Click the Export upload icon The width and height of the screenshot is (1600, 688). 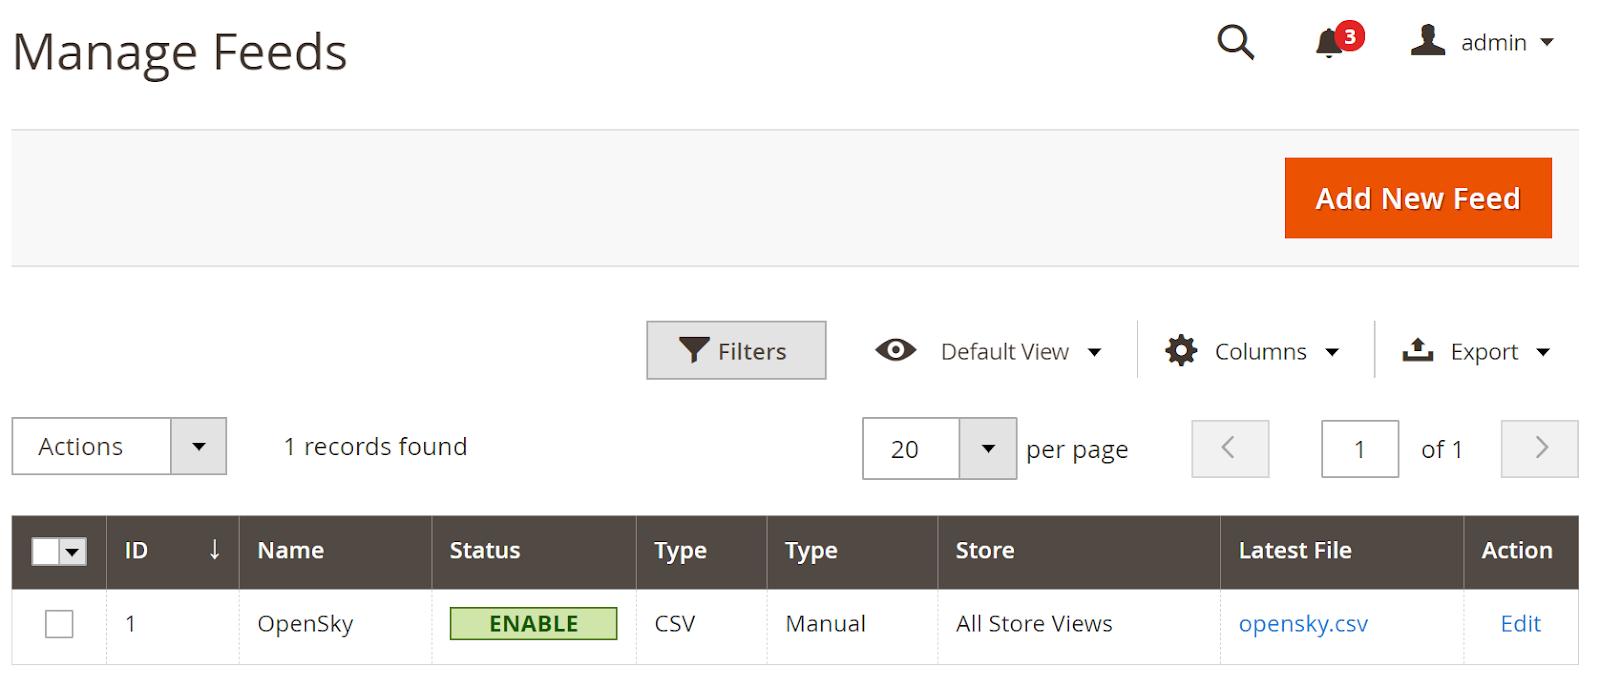point(1418,350)
